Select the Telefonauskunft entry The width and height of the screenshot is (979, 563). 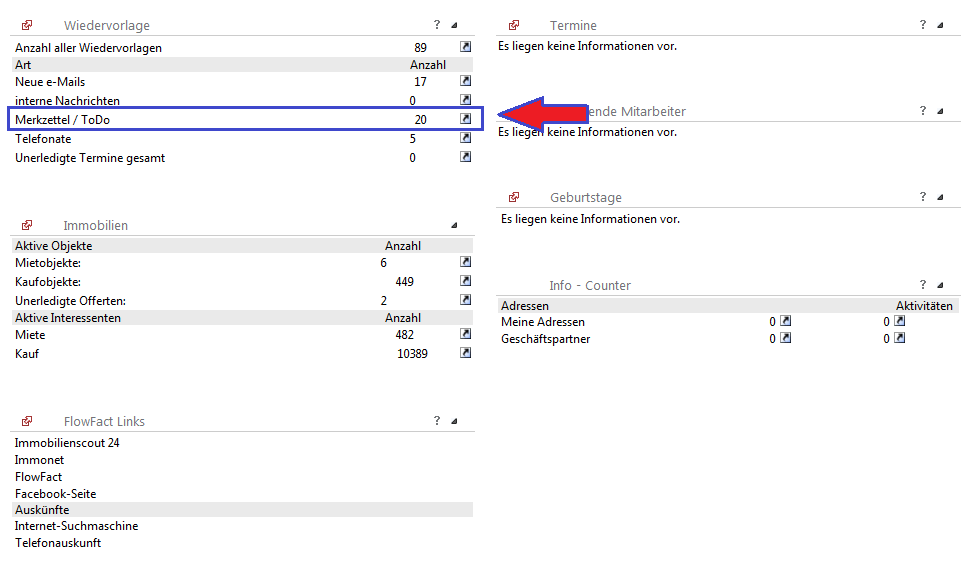58,543
